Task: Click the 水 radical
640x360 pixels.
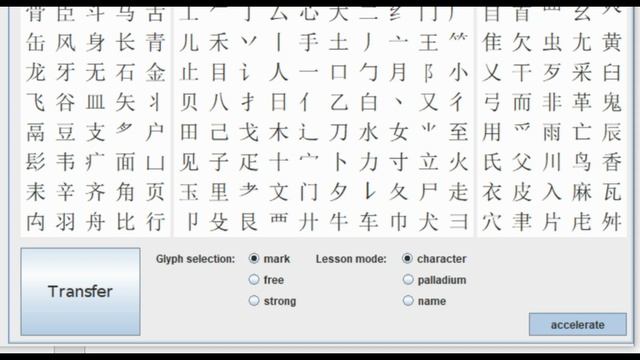Action: tap(369, 132)
